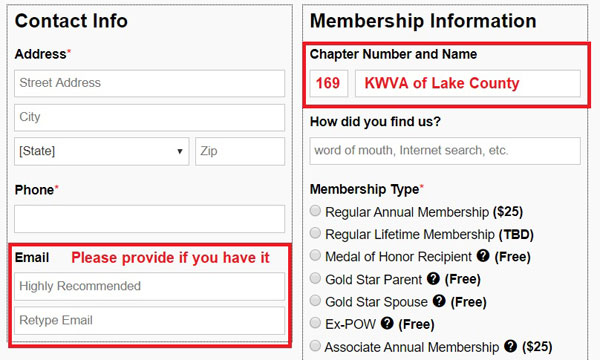Image resolution: width=600 pixels, height=360 pixels.
Task: Focus the Street Address field
Action: click(x=150, y=83)
